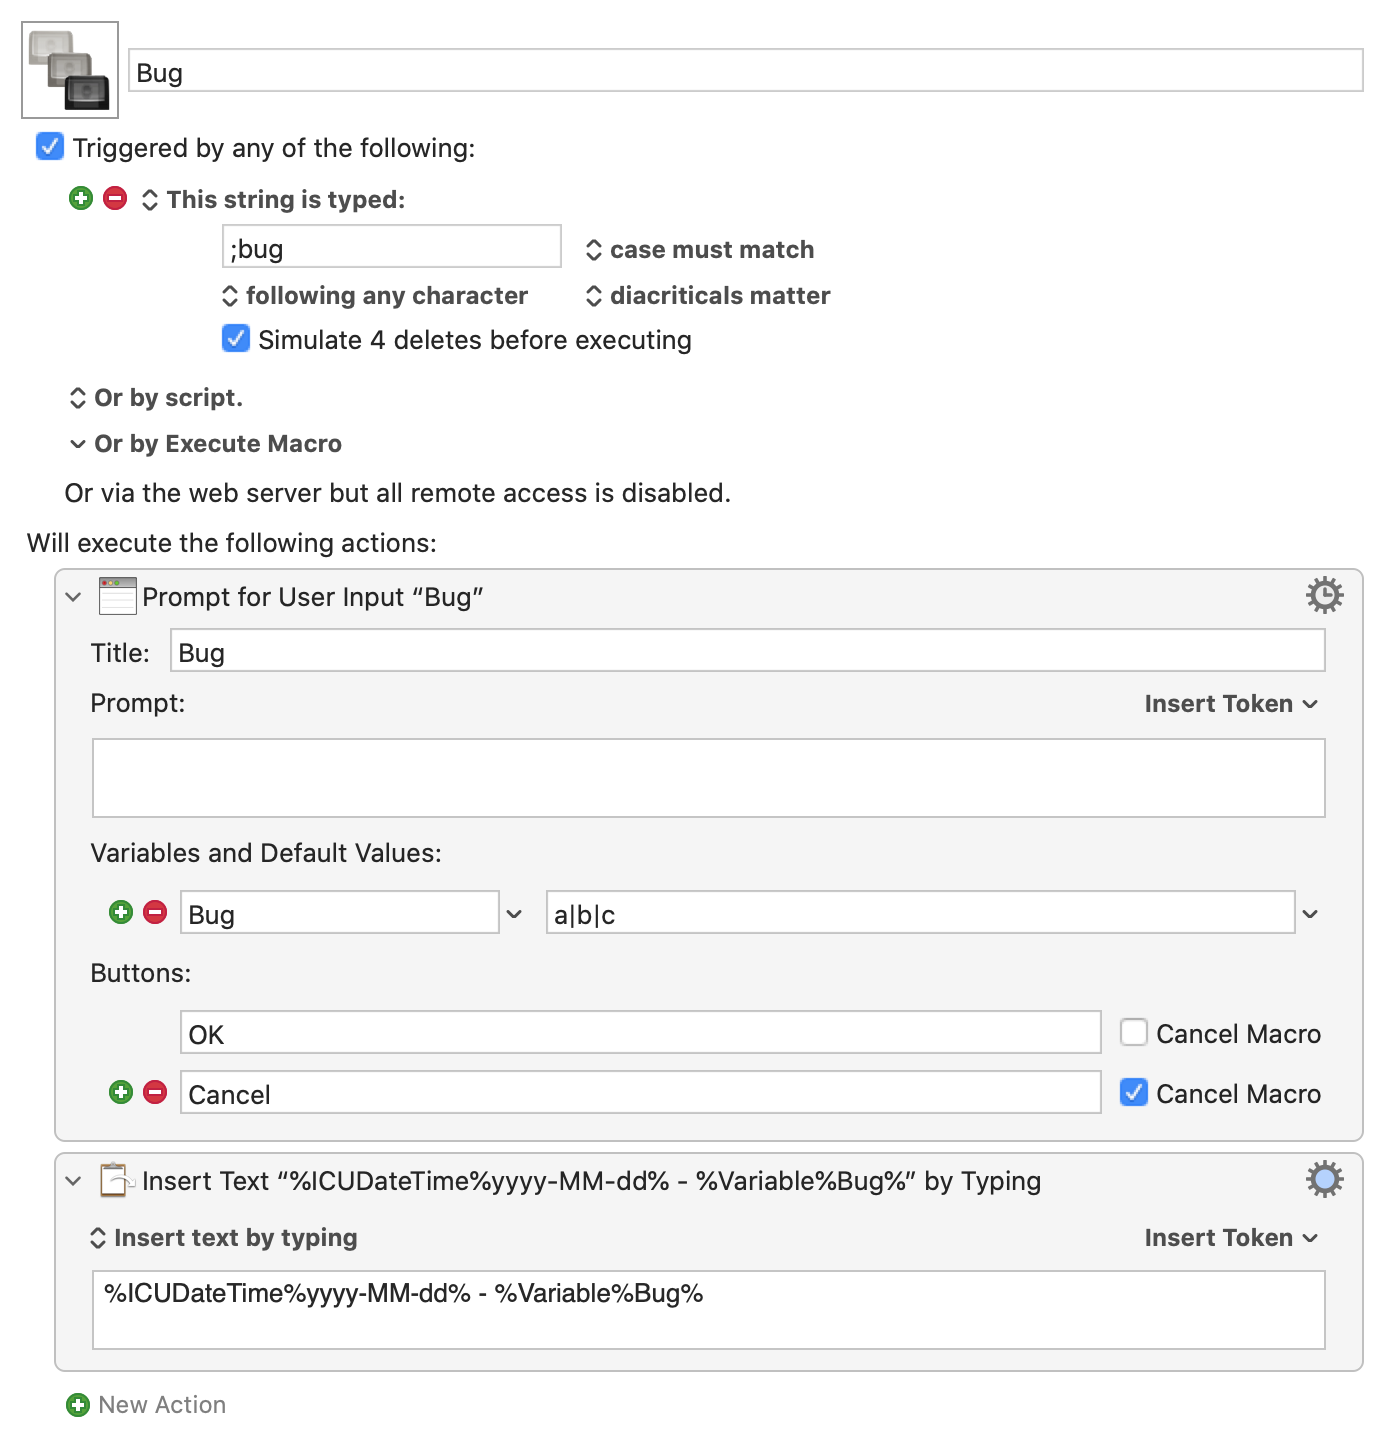
Task: Open gear menu for Prompt for User Input
Action: 1324,595
